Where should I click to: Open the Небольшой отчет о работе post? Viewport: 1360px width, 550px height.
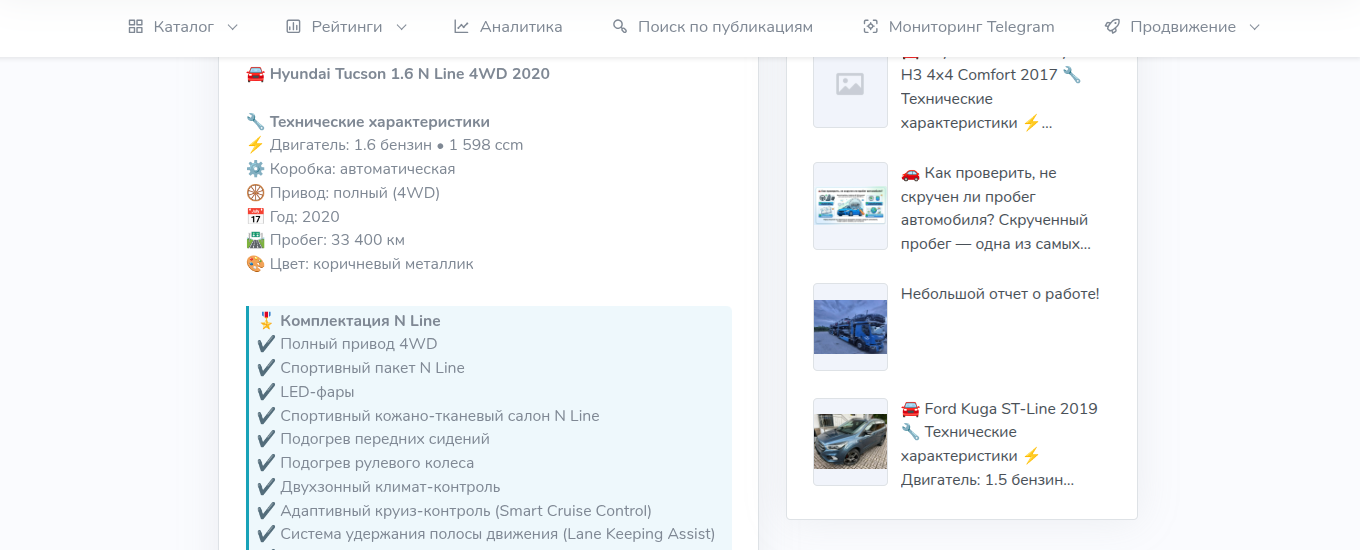tap(1000, 294)
